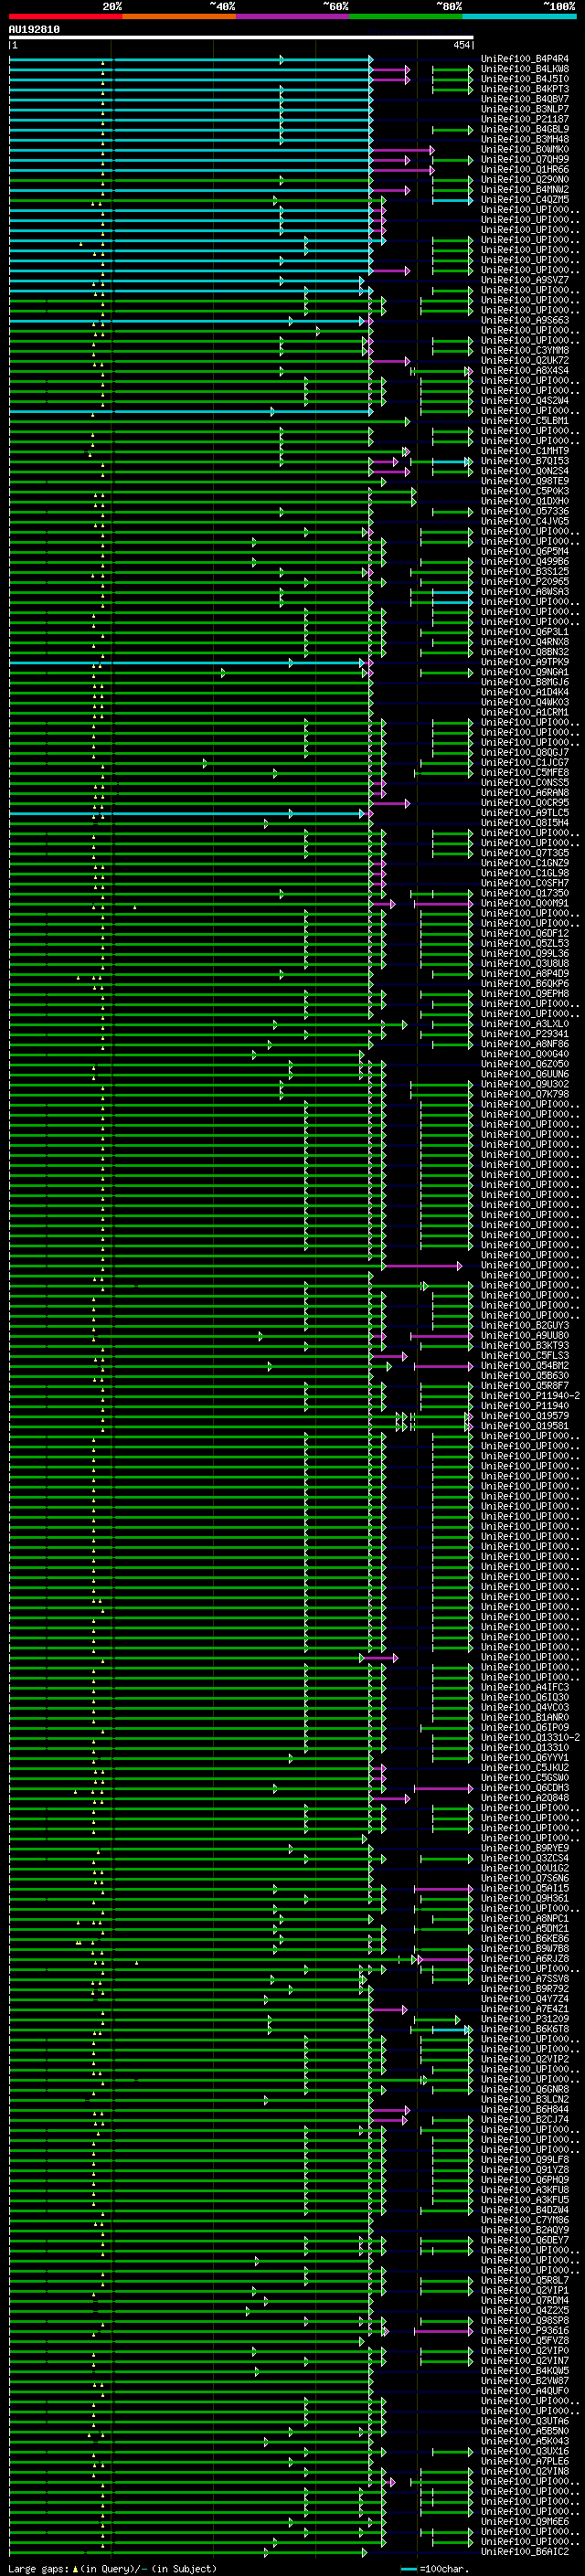Click the orange ~40% identity legend segment
The height and width of the screenshot is (2576, 585).
pos(179,16)
